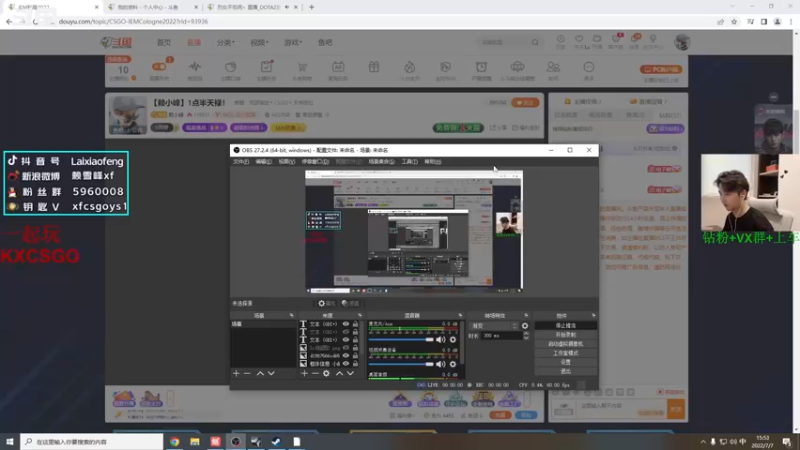Mute the 麦克风/Aux mixer channel
The width and height of the screenshot is (800, 450).
pyautogui.click(x=441, y=340)
